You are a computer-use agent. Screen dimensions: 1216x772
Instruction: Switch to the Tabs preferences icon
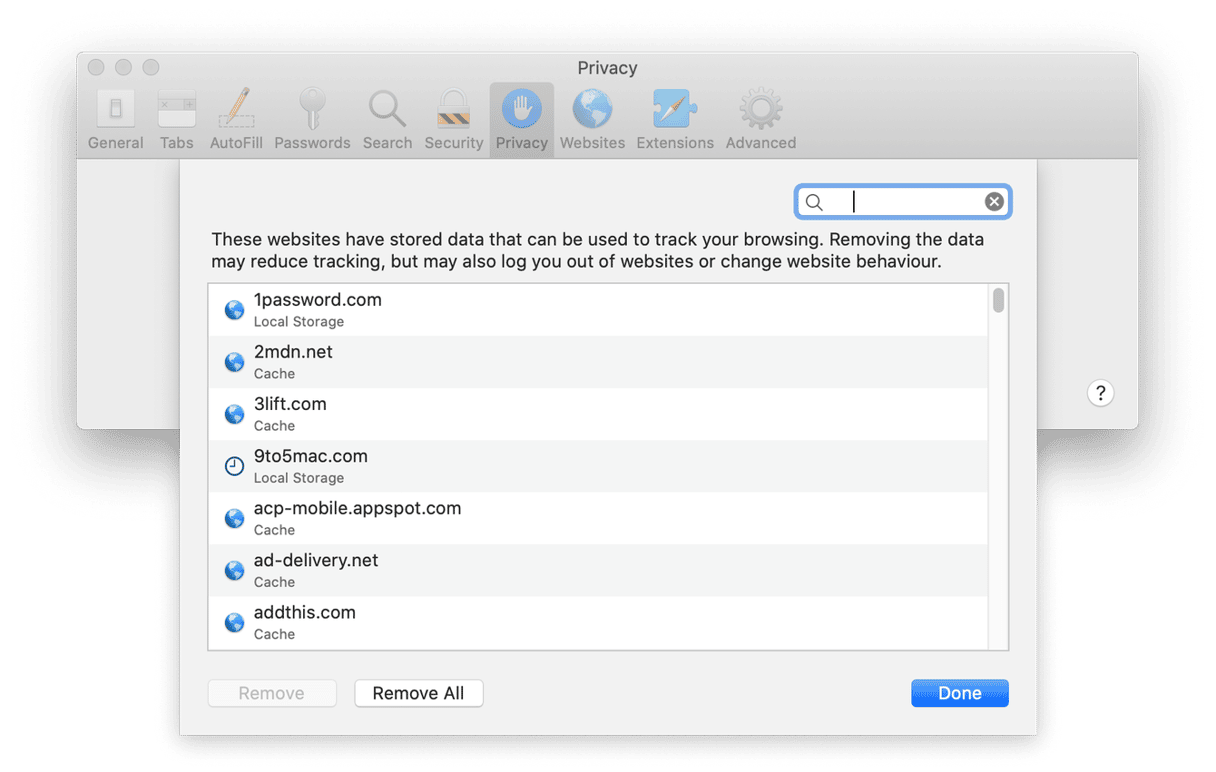(x=176, y=119)
